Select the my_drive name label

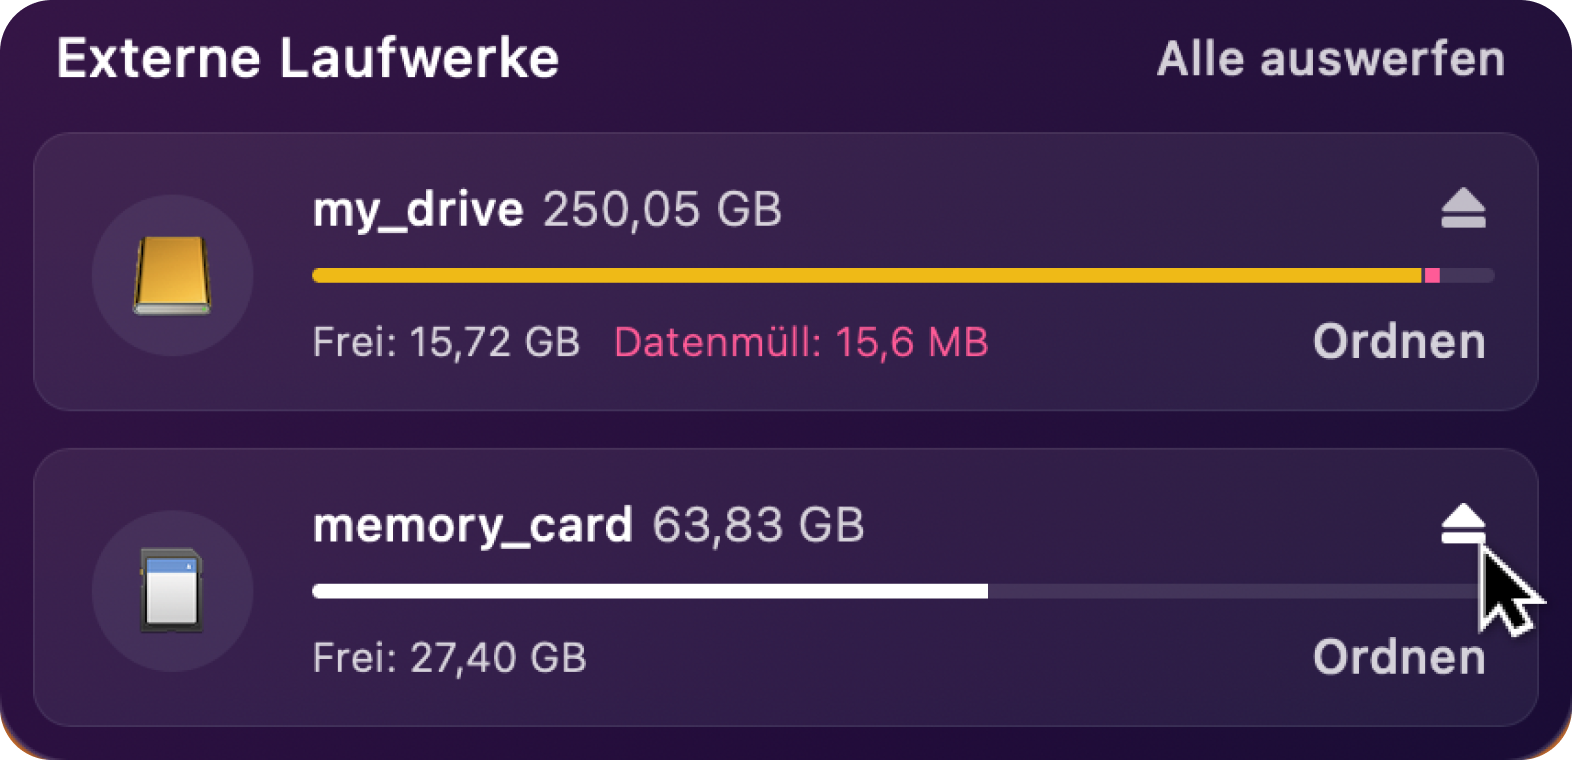418,211
